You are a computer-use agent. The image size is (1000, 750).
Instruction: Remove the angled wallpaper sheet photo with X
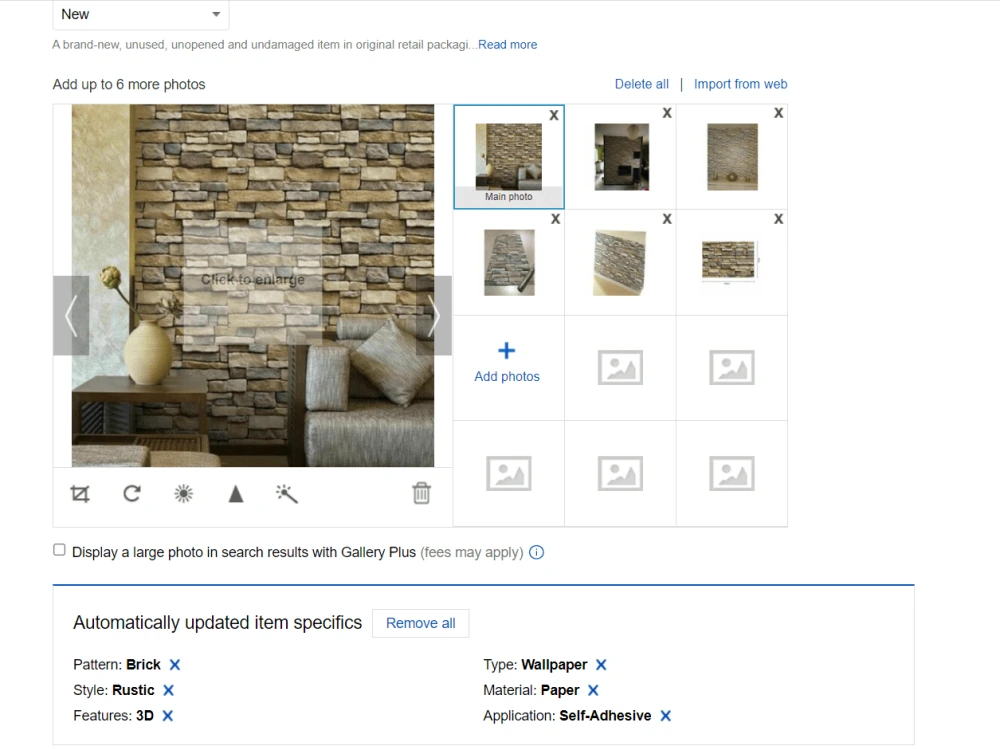(x=667, y=219)
